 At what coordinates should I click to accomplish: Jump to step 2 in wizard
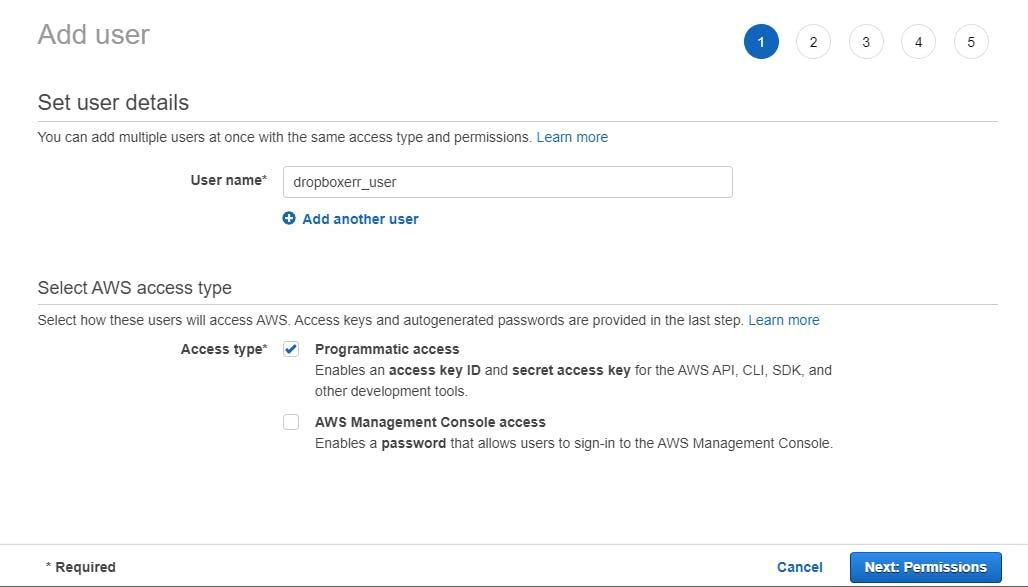pos(813,42)
